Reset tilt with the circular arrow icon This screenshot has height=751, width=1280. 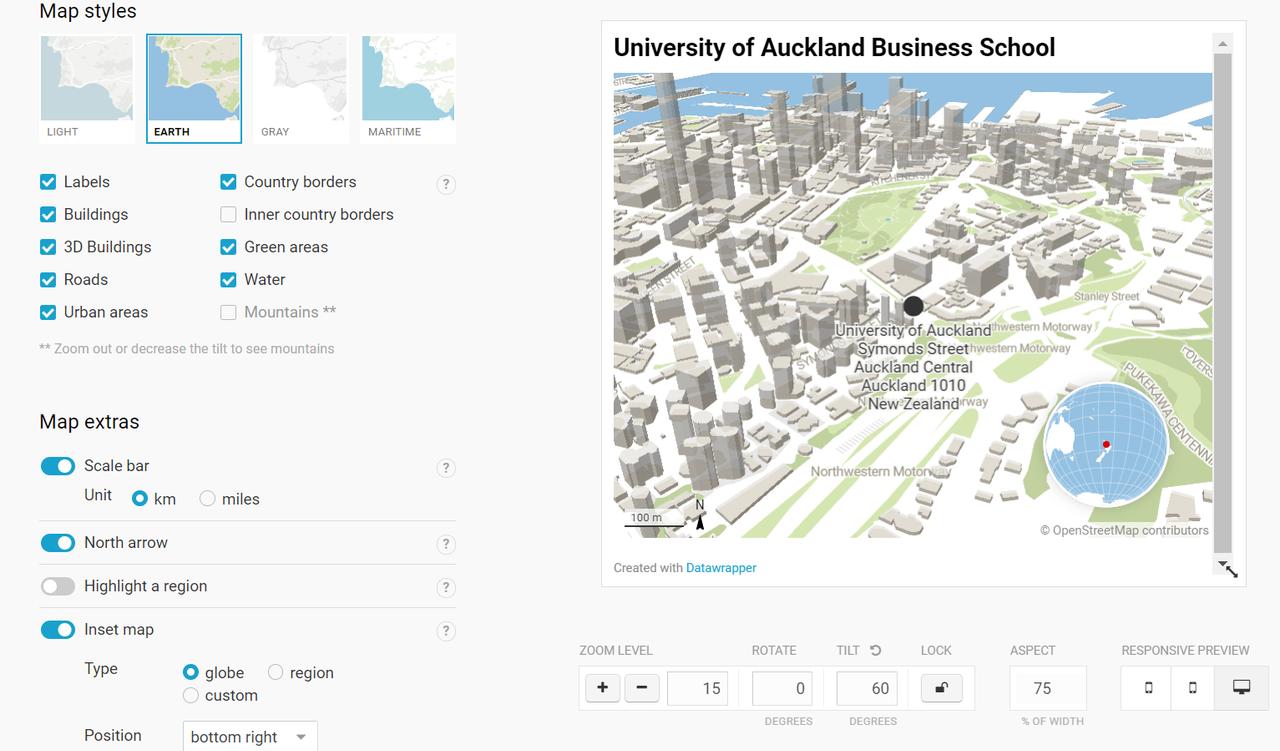pos(875,650)
